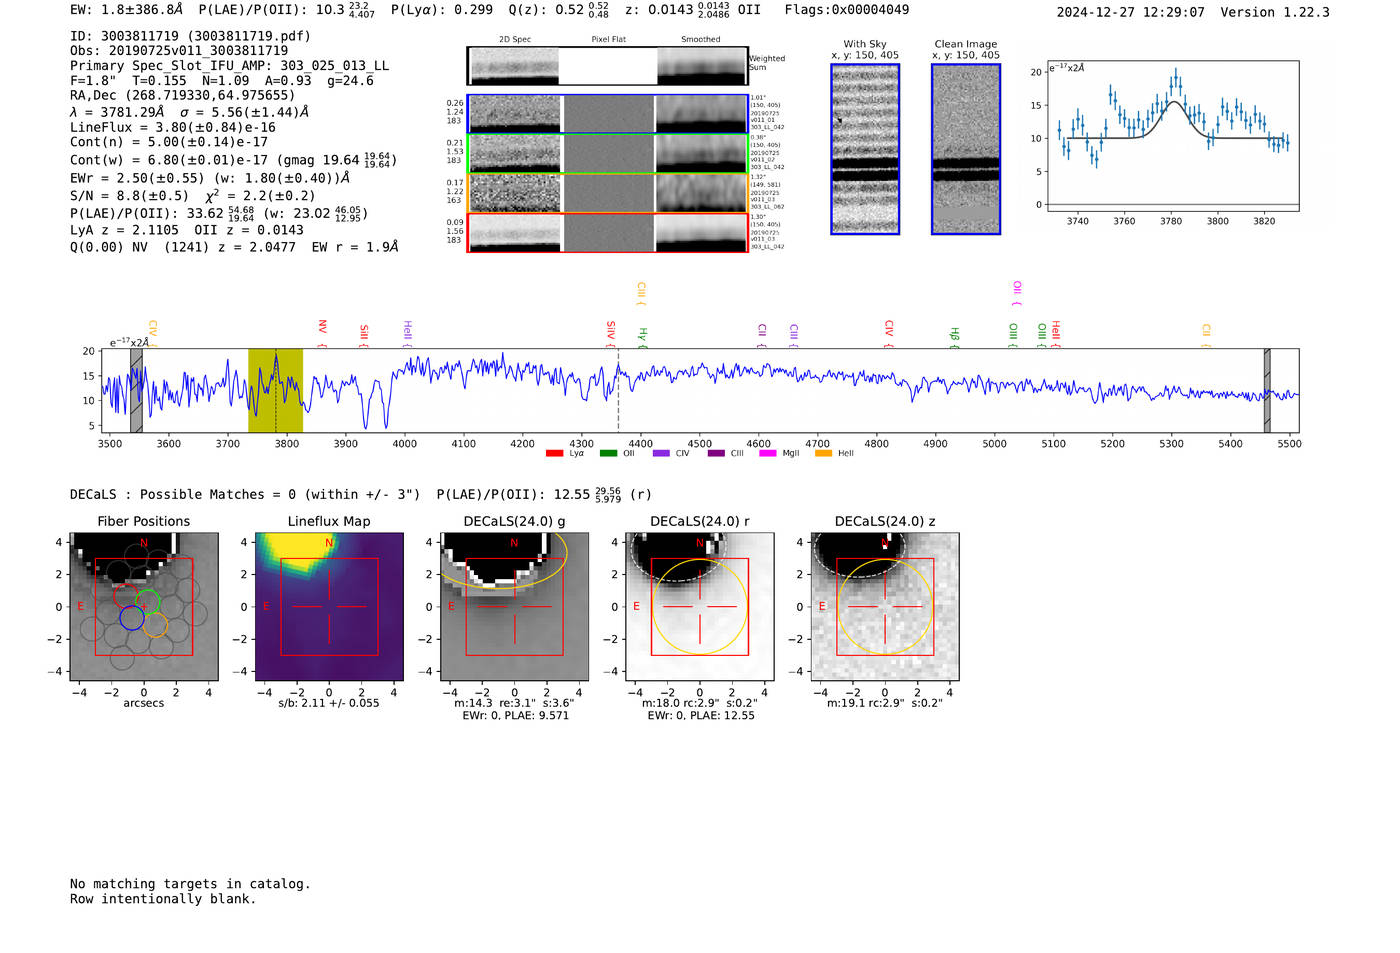The height and width of the screenshot is (953, 1400).
Task: Open the Fiber Positions image
Action: point(144,606)
